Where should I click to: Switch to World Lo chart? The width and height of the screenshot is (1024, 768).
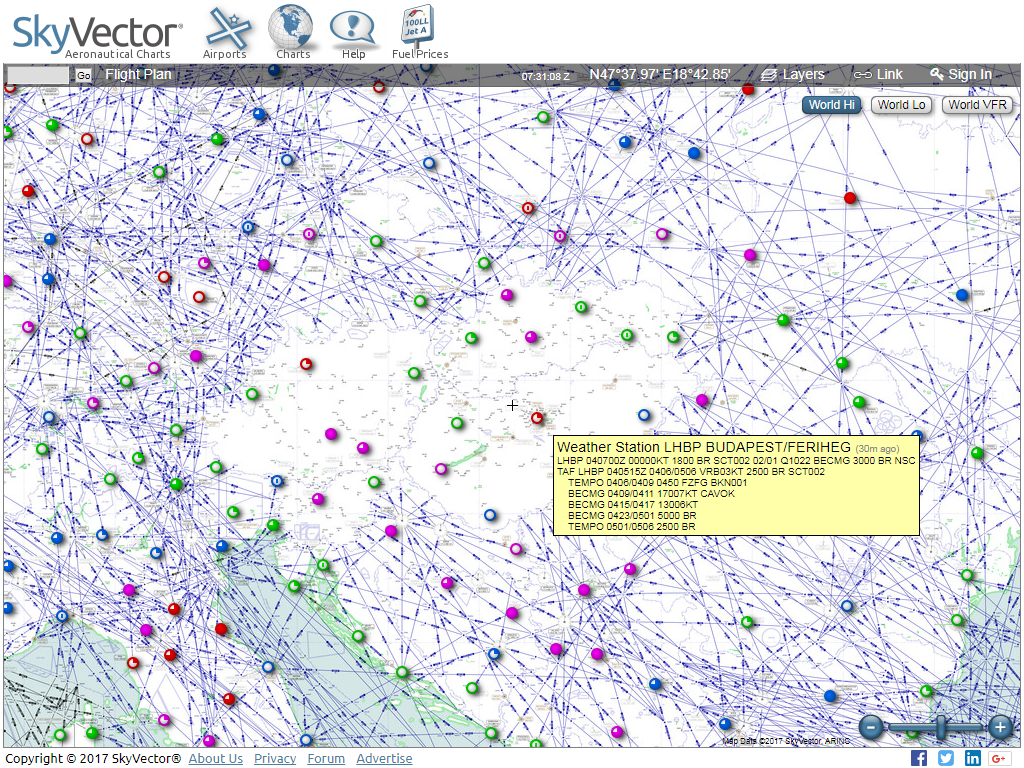(x=902, y=105)
